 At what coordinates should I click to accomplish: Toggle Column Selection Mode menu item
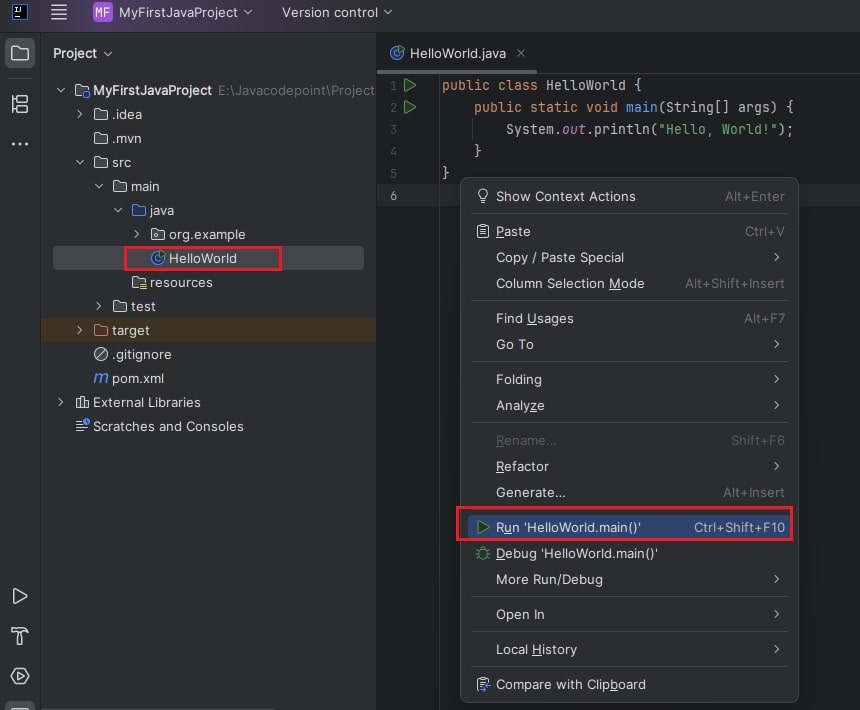click(x=629, y=283)
